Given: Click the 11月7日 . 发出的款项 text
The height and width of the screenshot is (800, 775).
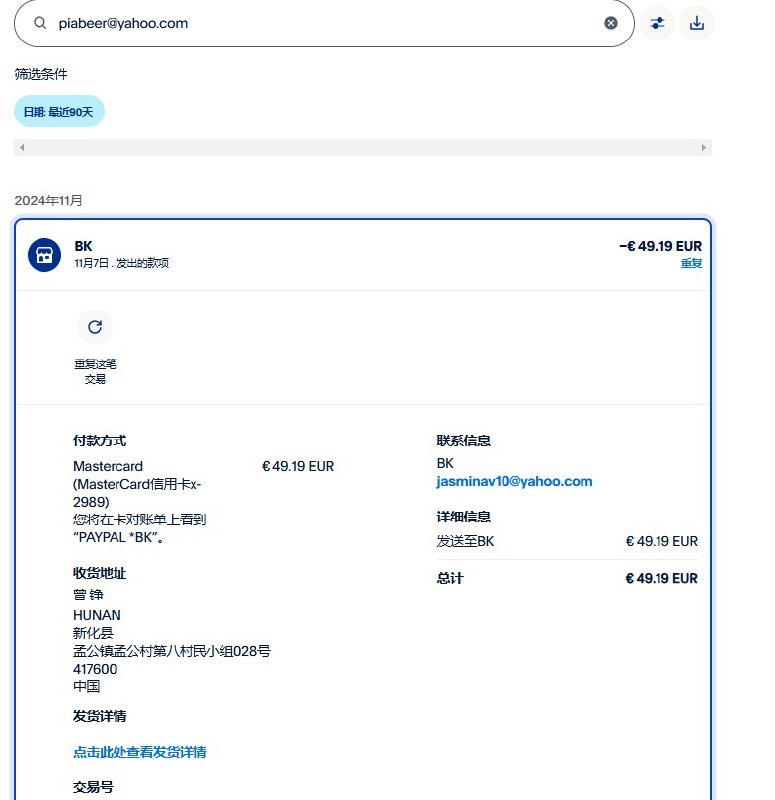Looking at the screenshot, I should 121,263.
